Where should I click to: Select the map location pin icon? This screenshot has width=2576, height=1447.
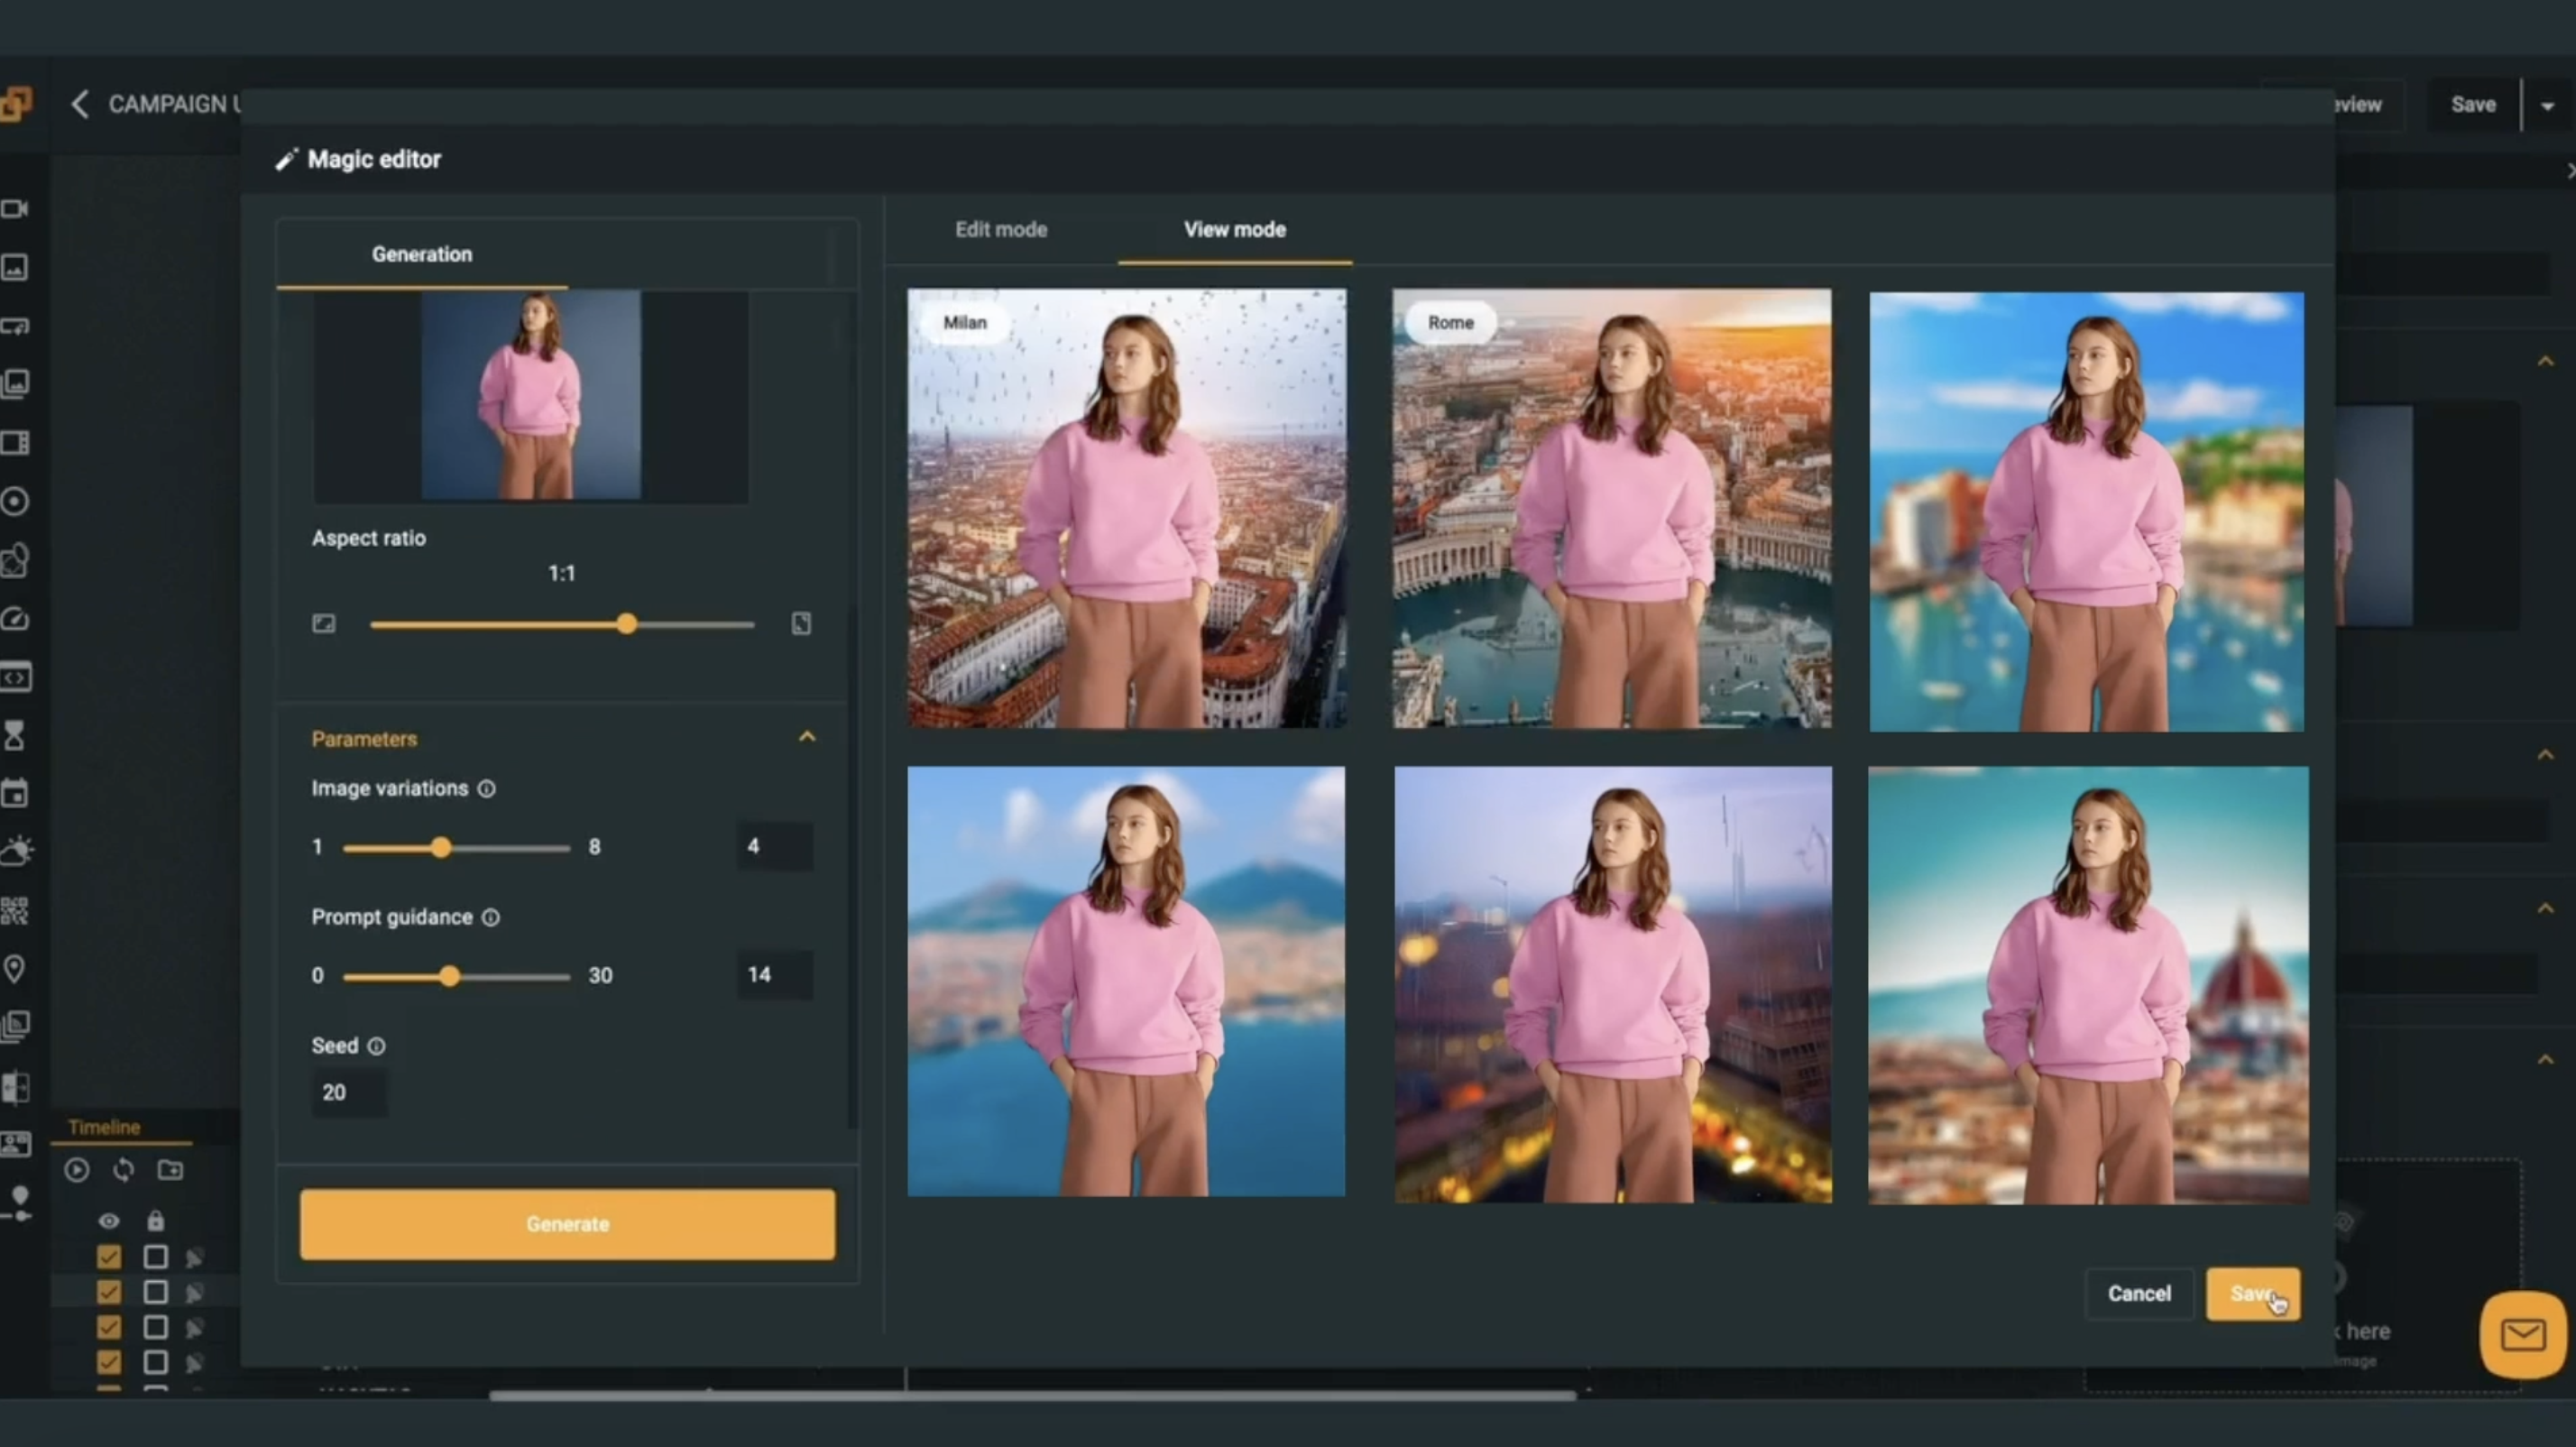point(14,968)
